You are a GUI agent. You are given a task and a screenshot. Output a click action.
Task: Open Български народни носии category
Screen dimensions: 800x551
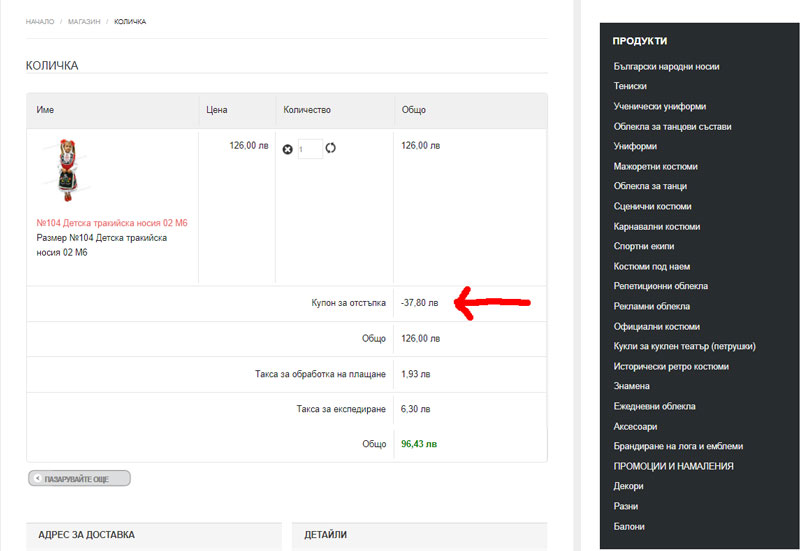coord(666,66)
